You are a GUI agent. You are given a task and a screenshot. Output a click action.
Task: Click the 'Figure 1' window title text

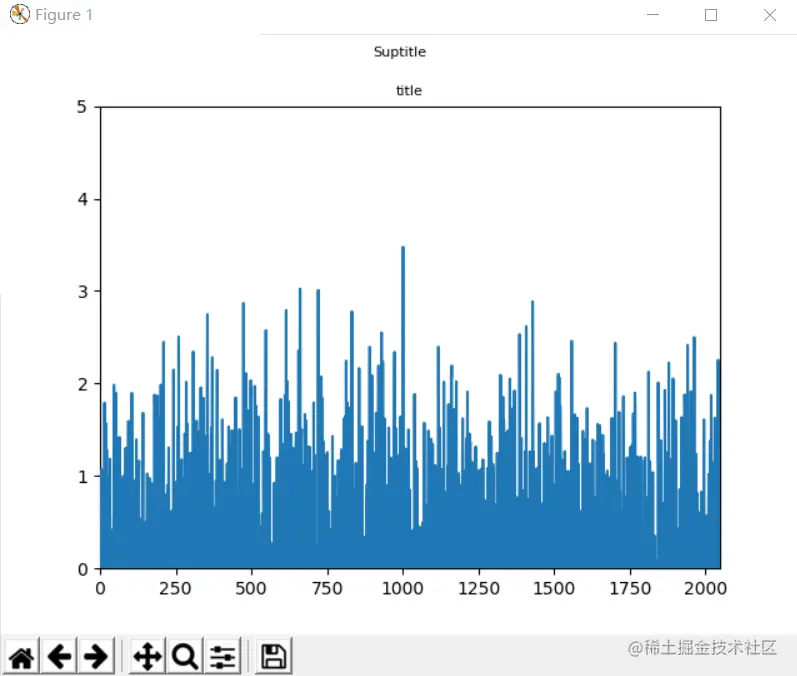64,15
